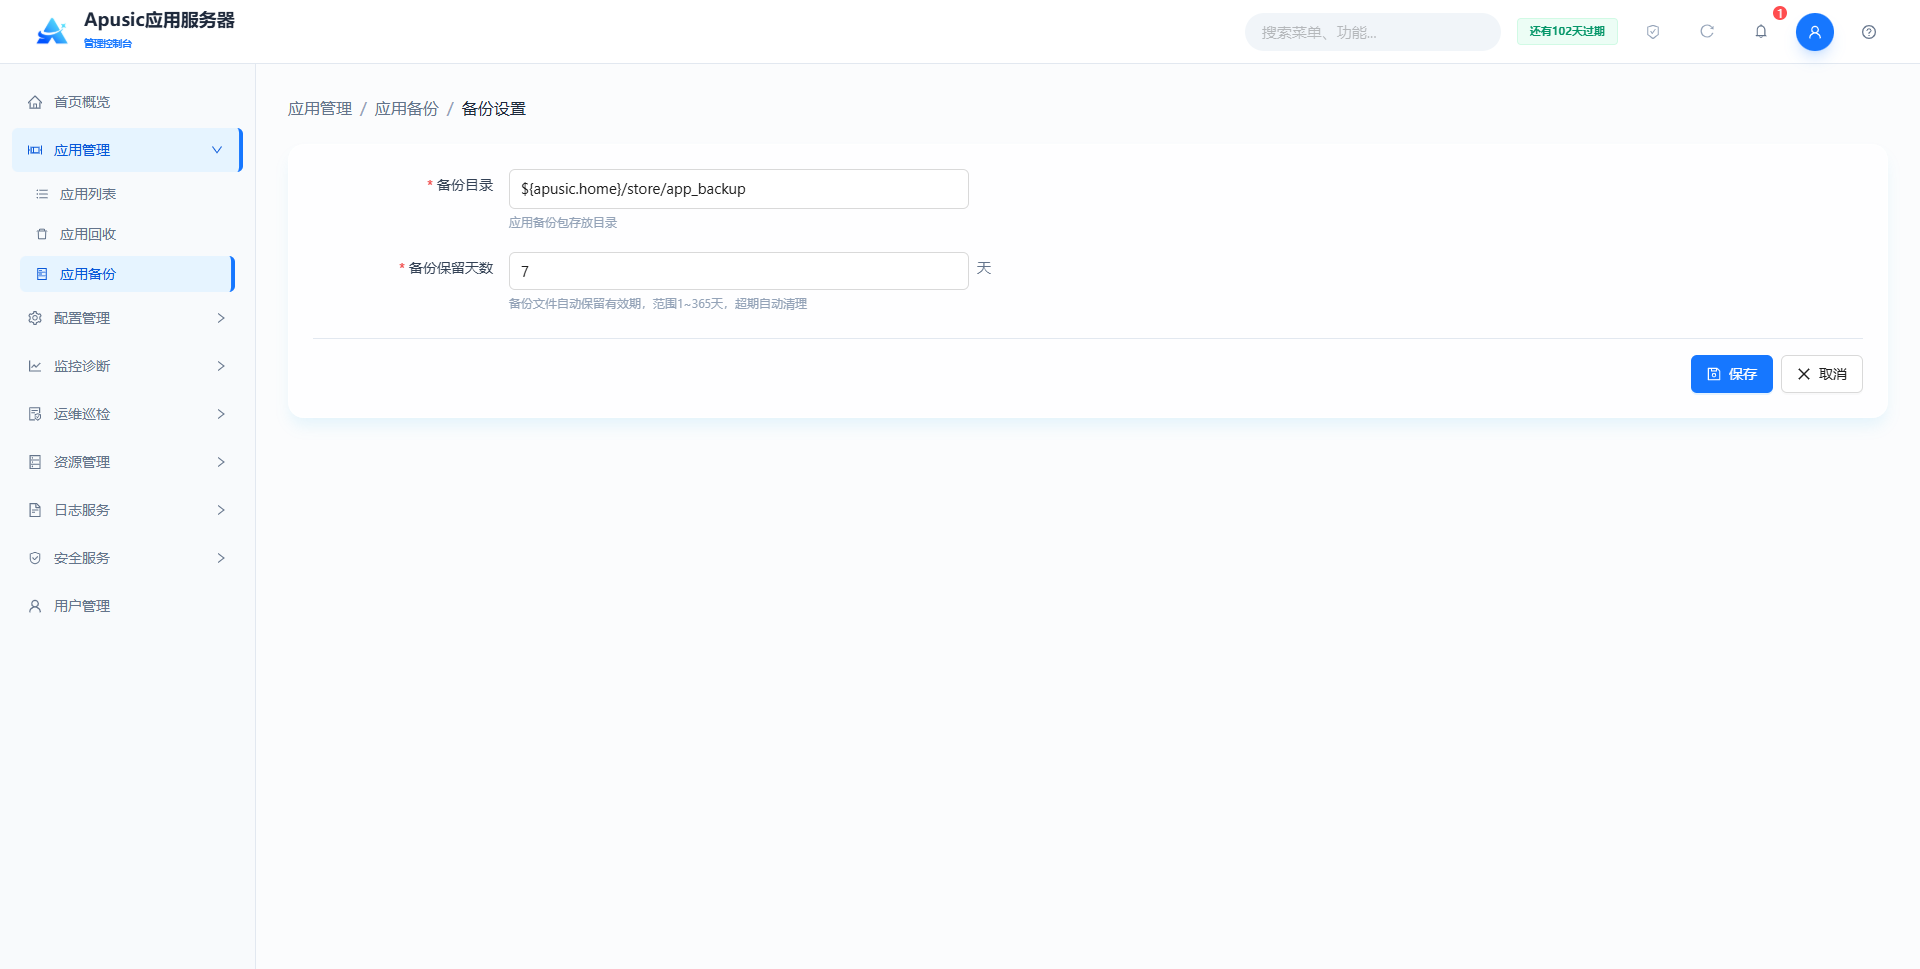This screenshot has height=969, width=1920.
Task: Focus the 备份目录 path input field
Action: click(738, 189)
